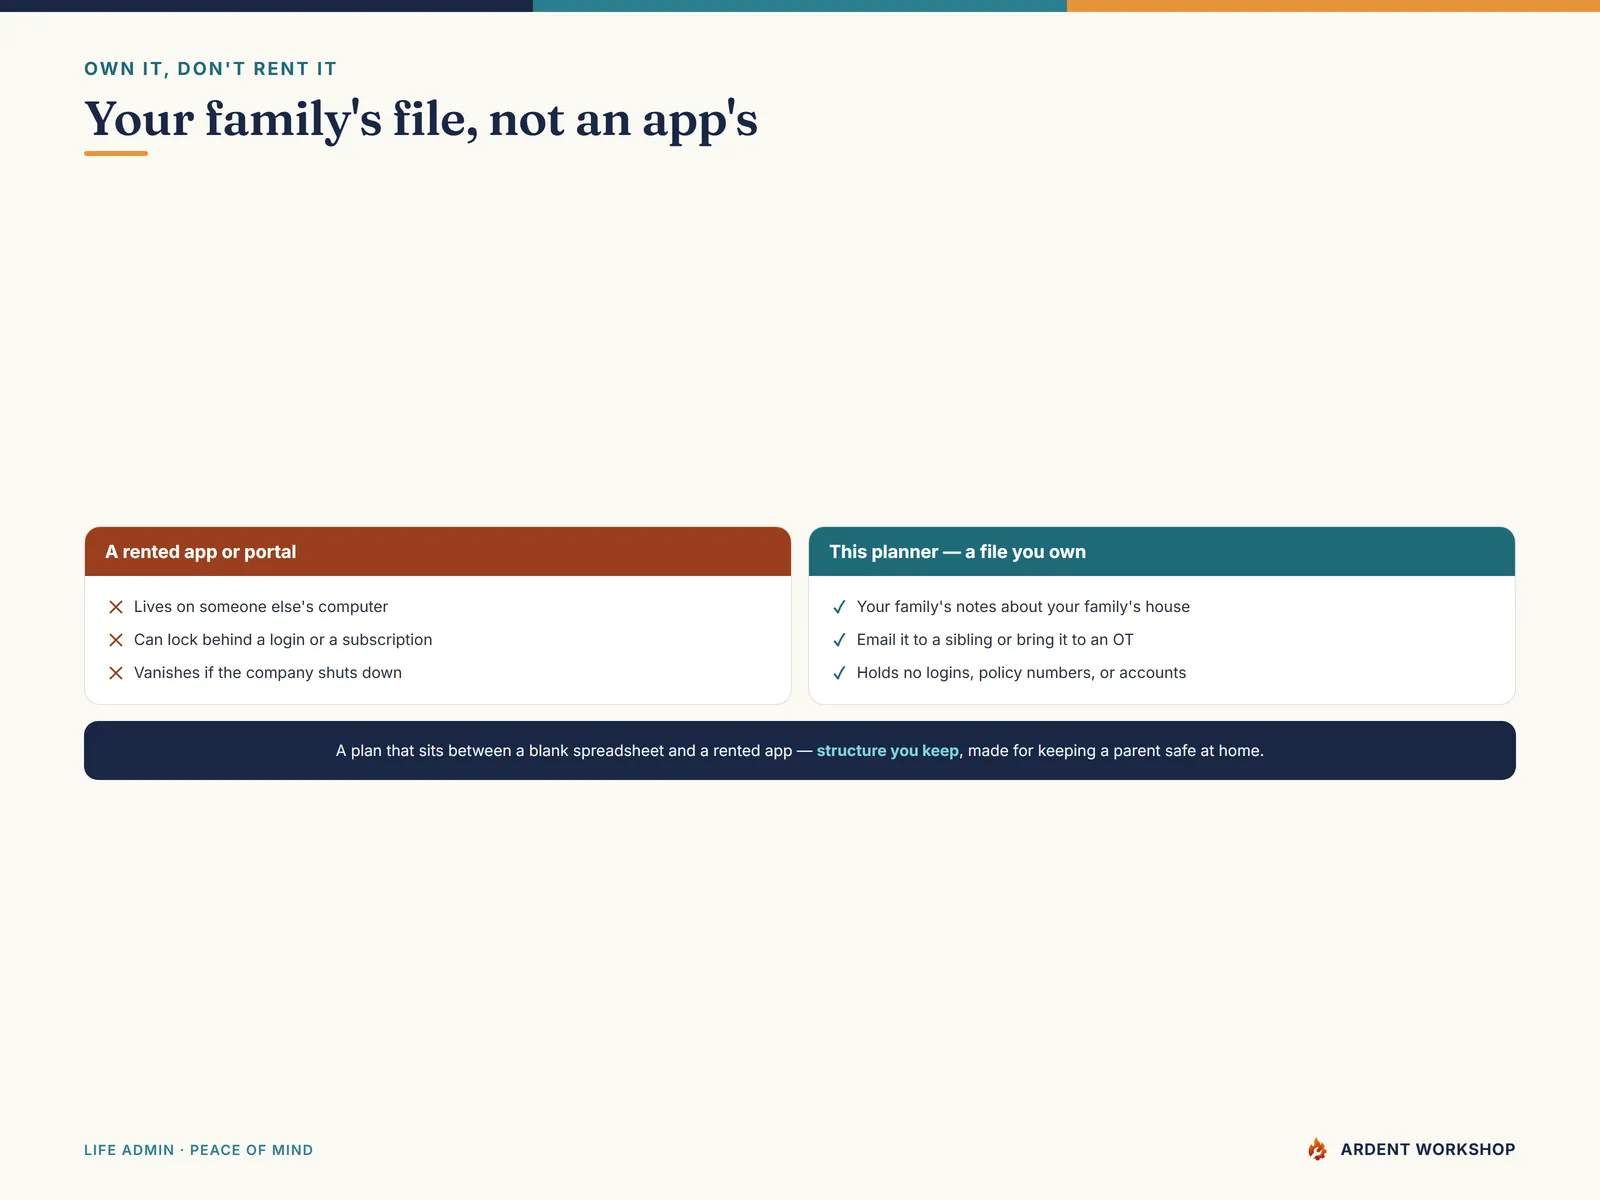
Task: Click the checkmark beside 'Your family's notes'
Action: [839, 607]
